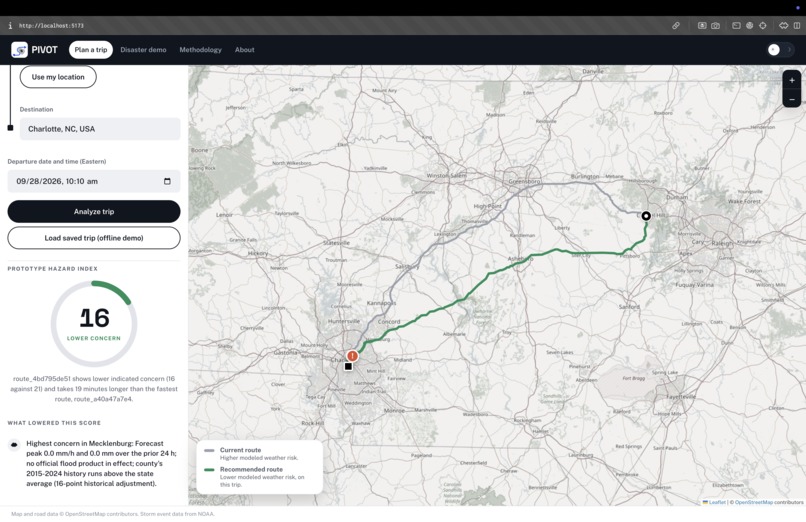Click the camera screenshot icon in browser bar

pos(716,25)
